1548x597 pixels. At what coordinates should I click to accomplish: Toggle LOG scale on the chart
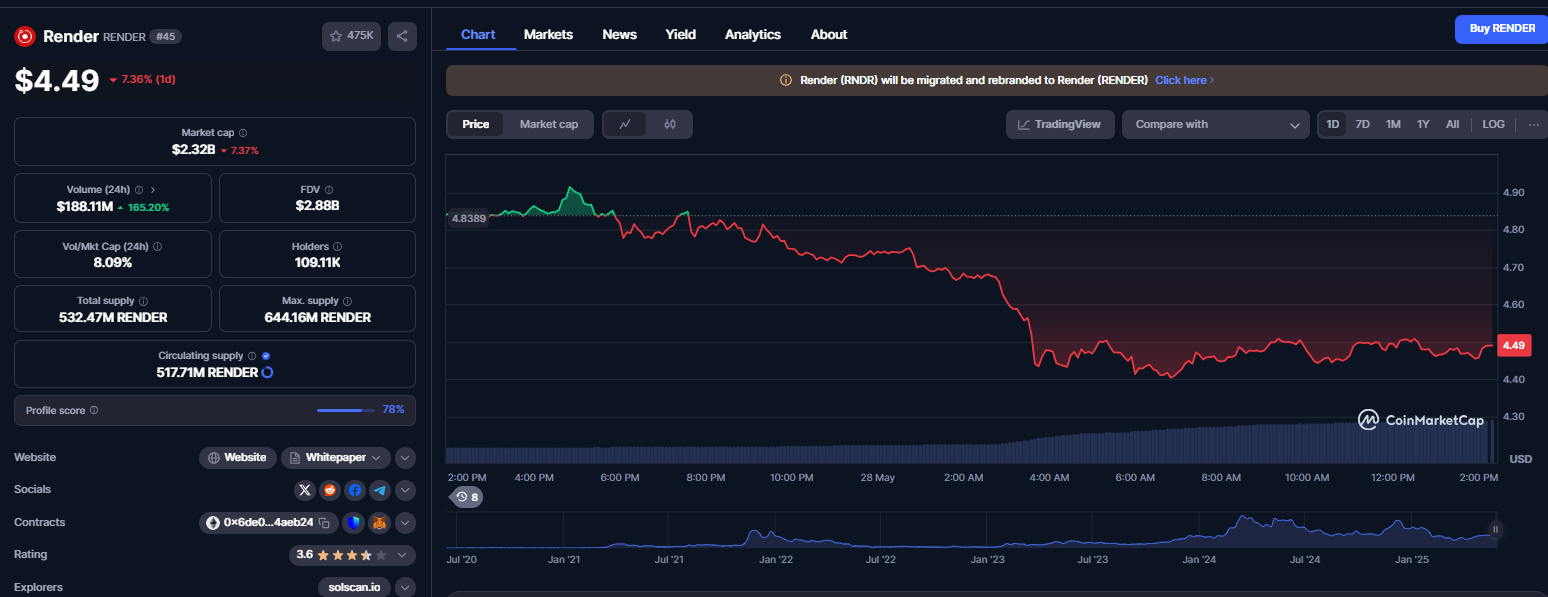(1493, 125)
